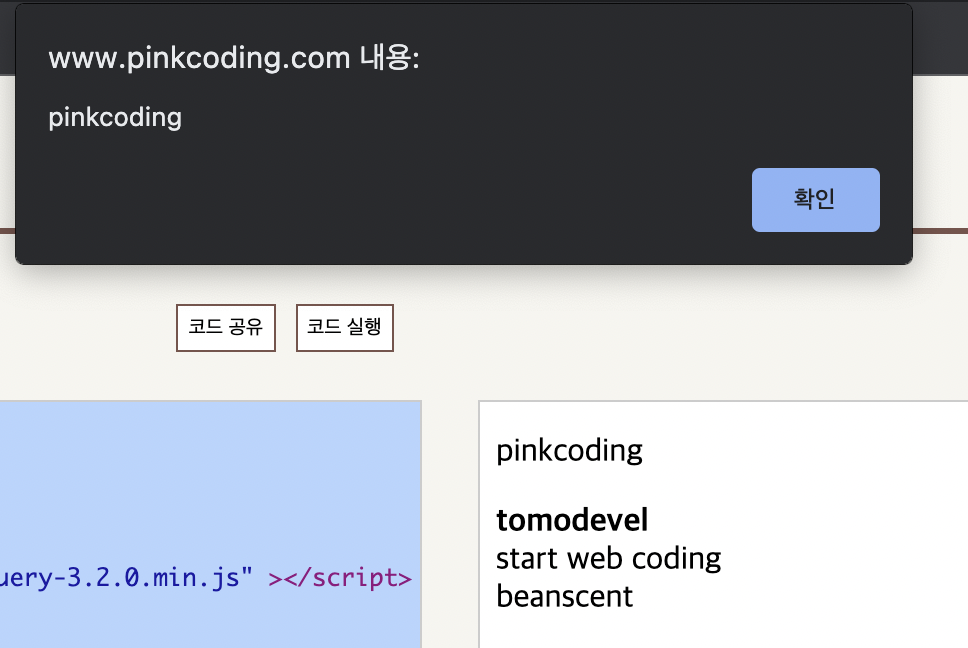Click the 'beanscent' line in output
Image resolution: width=968 pixels, height=648 pixels.
[x=564, y=597]
